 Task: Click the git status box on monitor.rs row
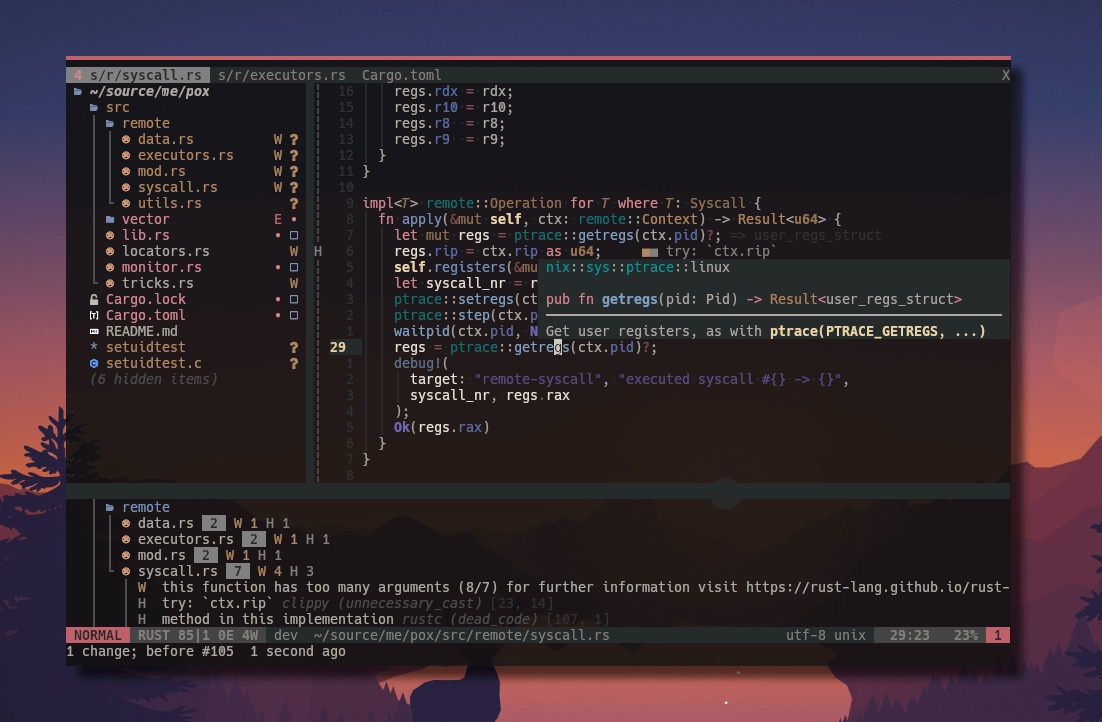[294, 267]
